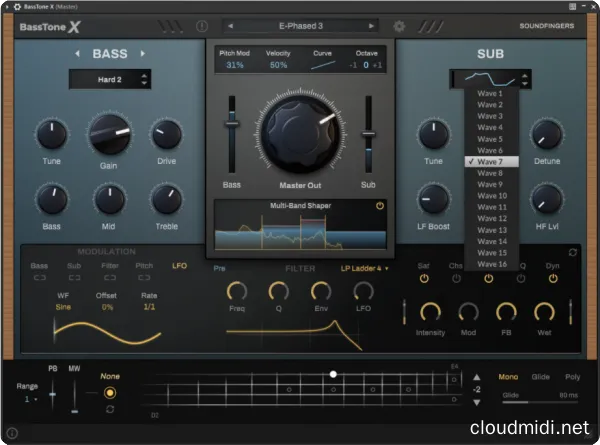The height and width of the screenshot is (445, 600).
Task: Click the Bass modulation link icon
Action: (39, 277)
